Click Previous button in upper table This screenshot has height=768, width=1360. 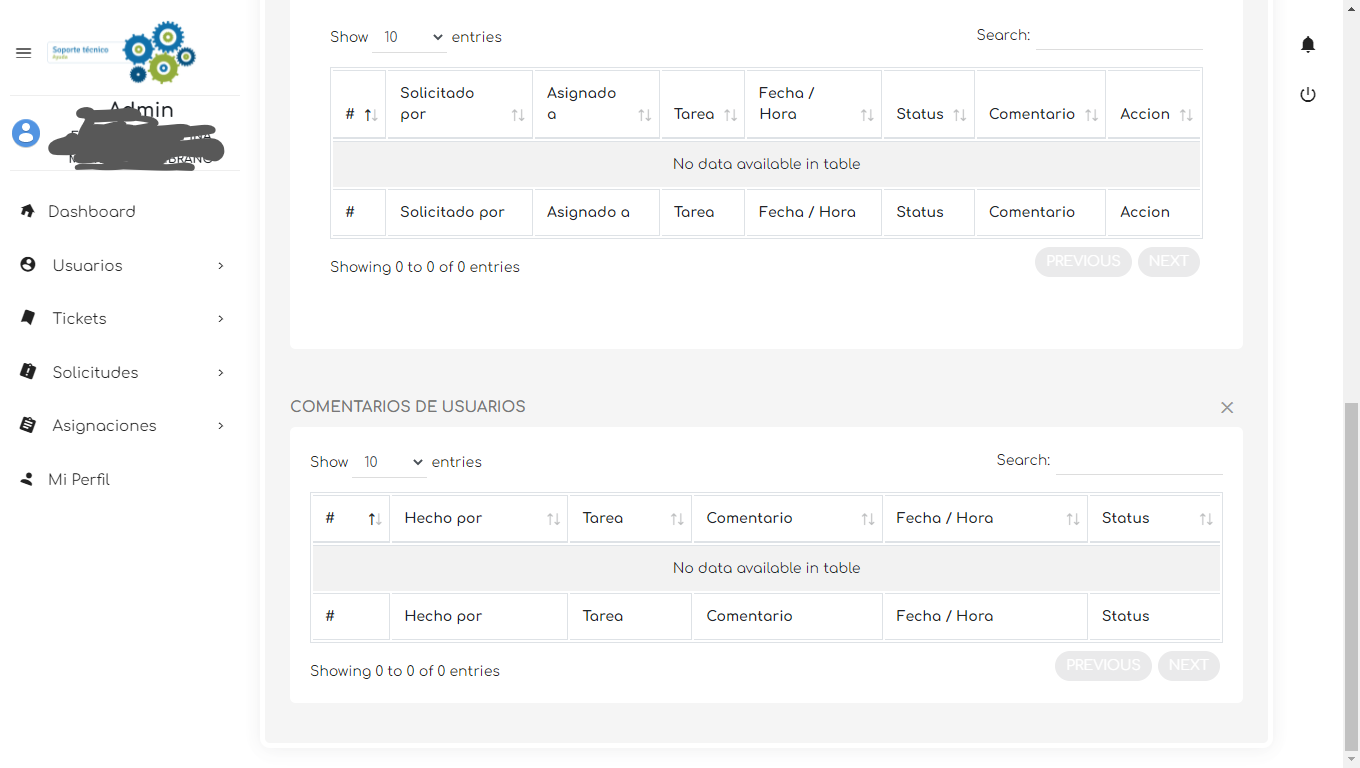1083,261
